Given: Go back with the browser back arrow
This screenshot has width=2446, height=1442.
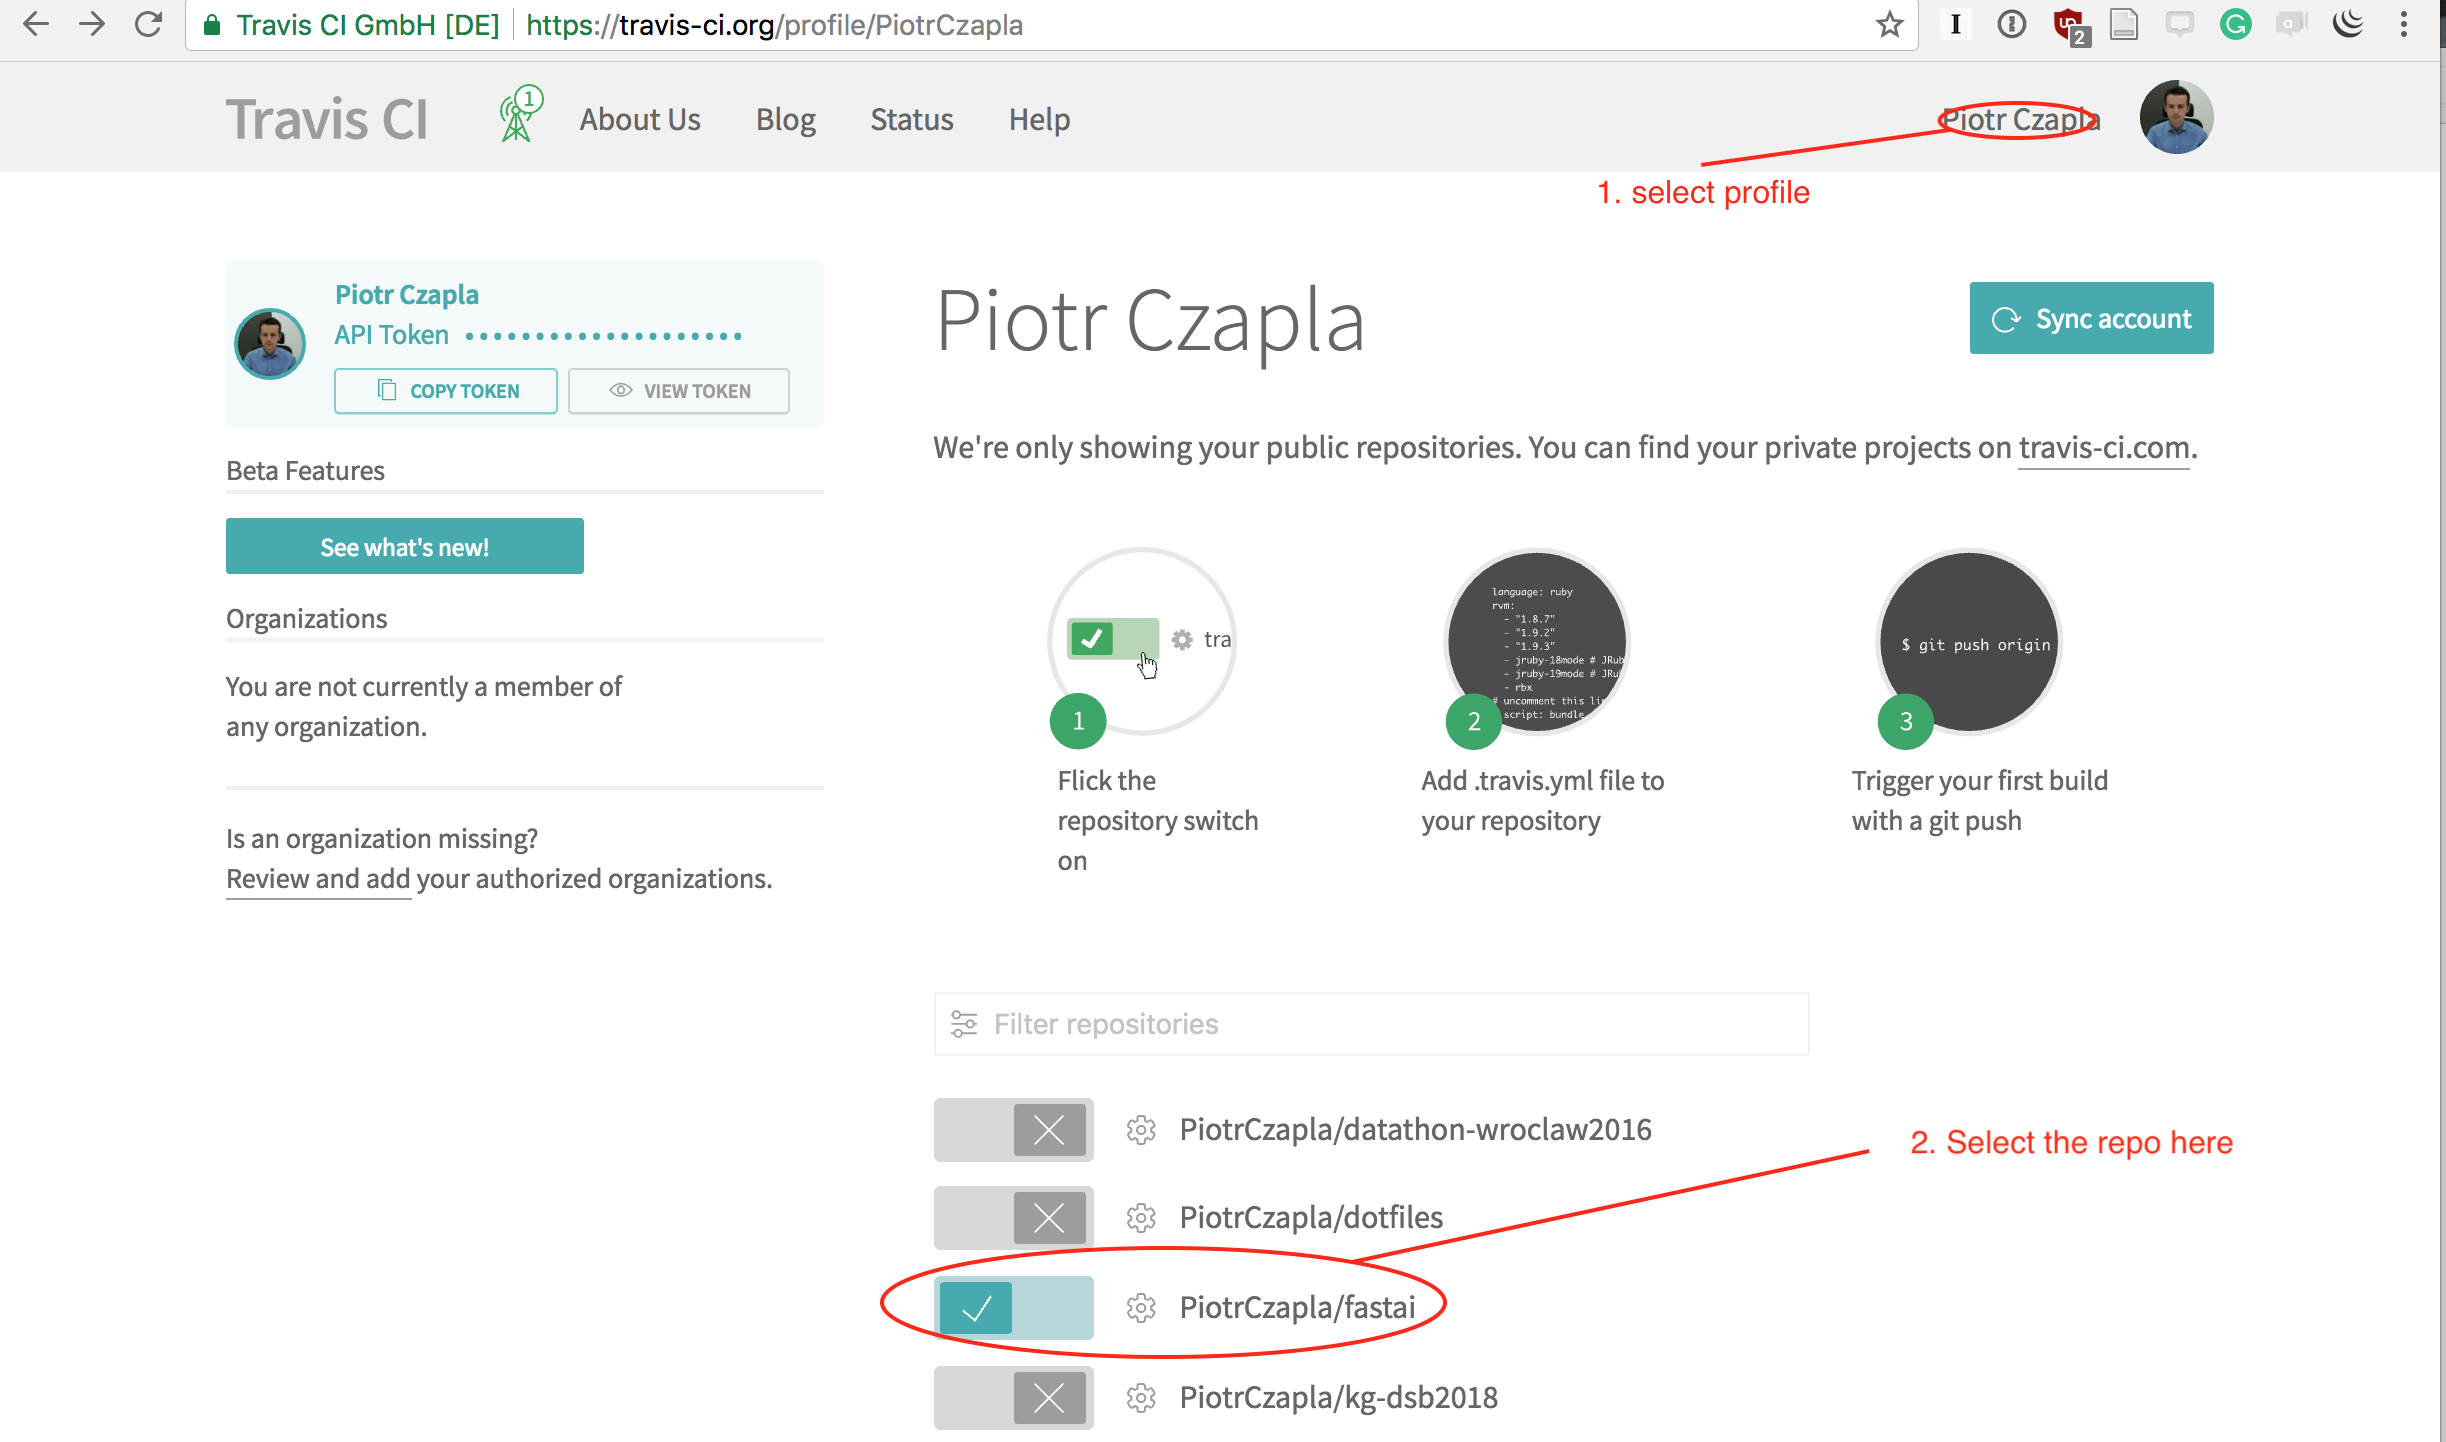Looking at the screenshot, I should 35,24.
